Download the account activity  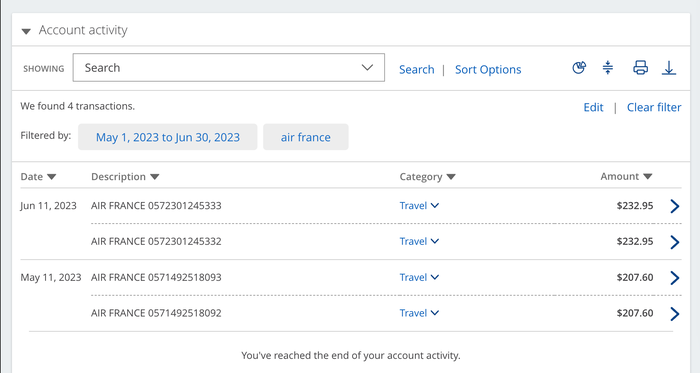pos(669,68)
